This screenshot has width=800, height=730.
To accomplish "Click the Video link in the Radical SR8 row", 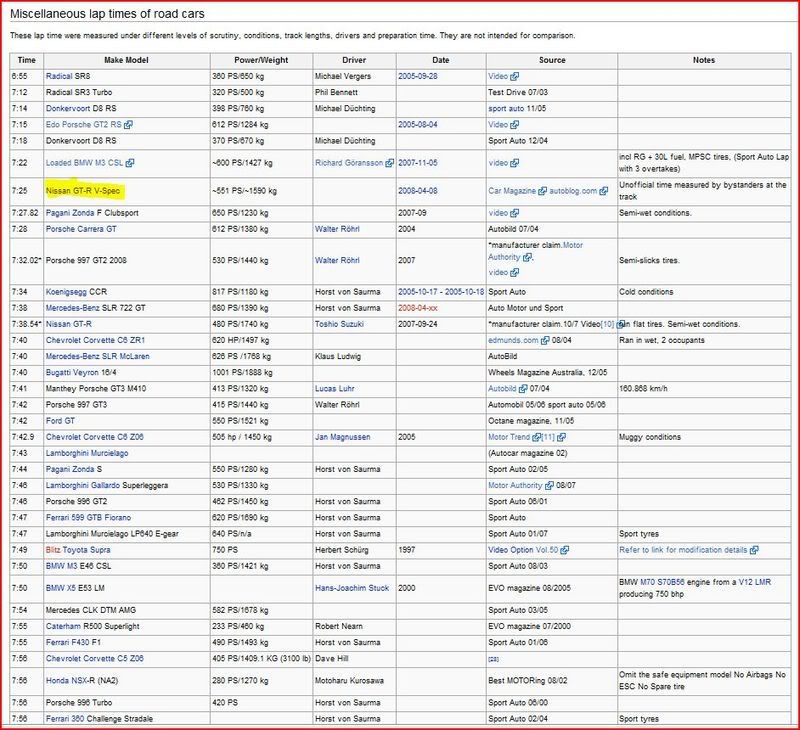I will [497, 76].
